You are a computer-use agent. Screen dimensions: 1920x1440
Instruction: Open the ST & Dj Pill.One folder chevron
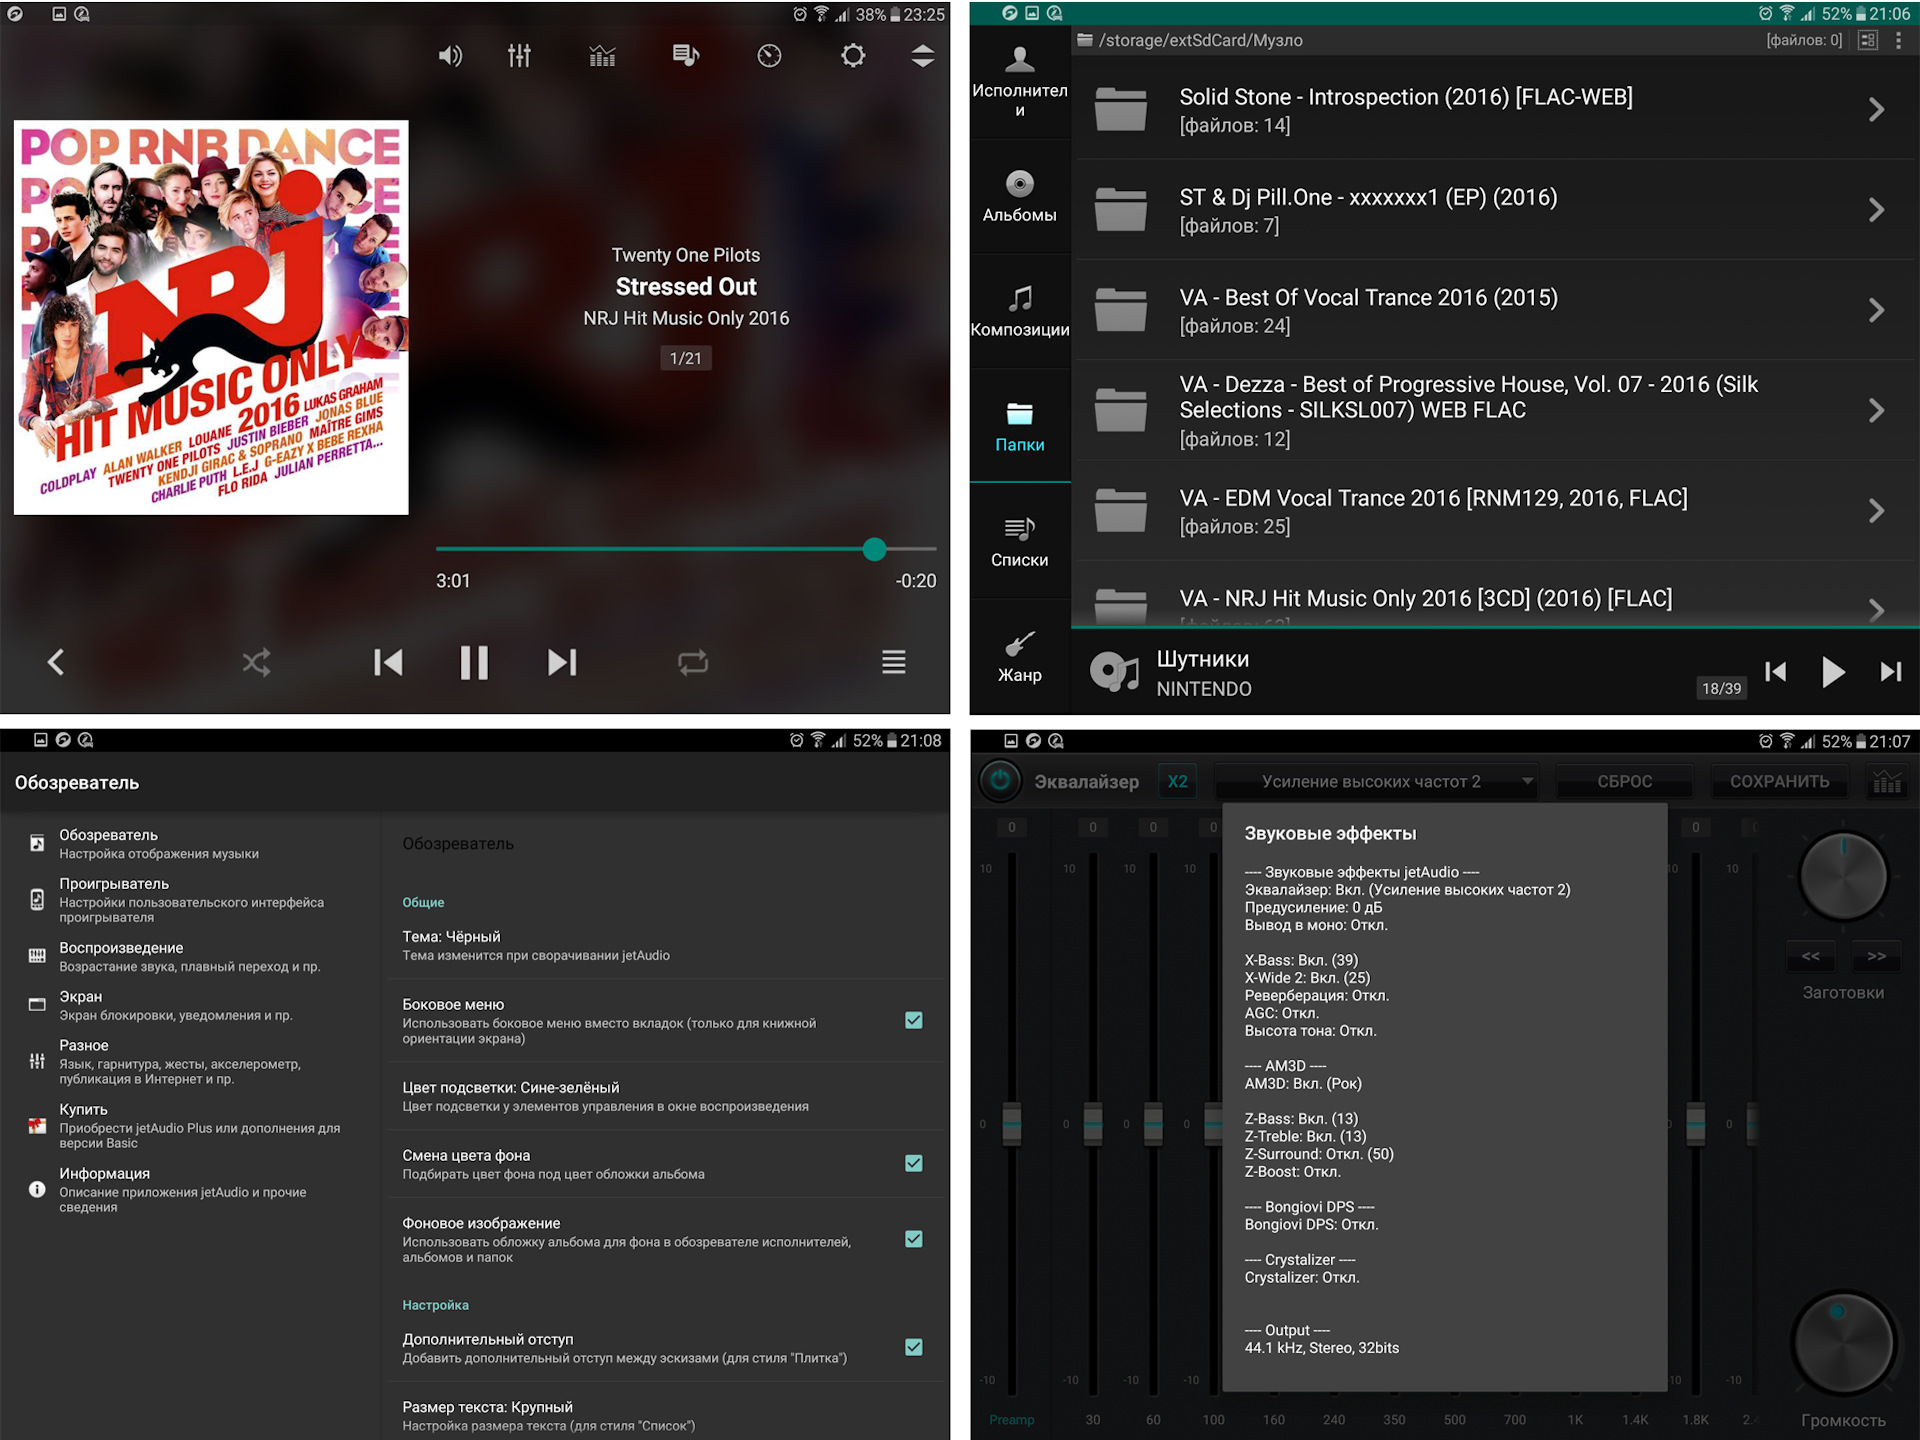(x=1877, y=210)
